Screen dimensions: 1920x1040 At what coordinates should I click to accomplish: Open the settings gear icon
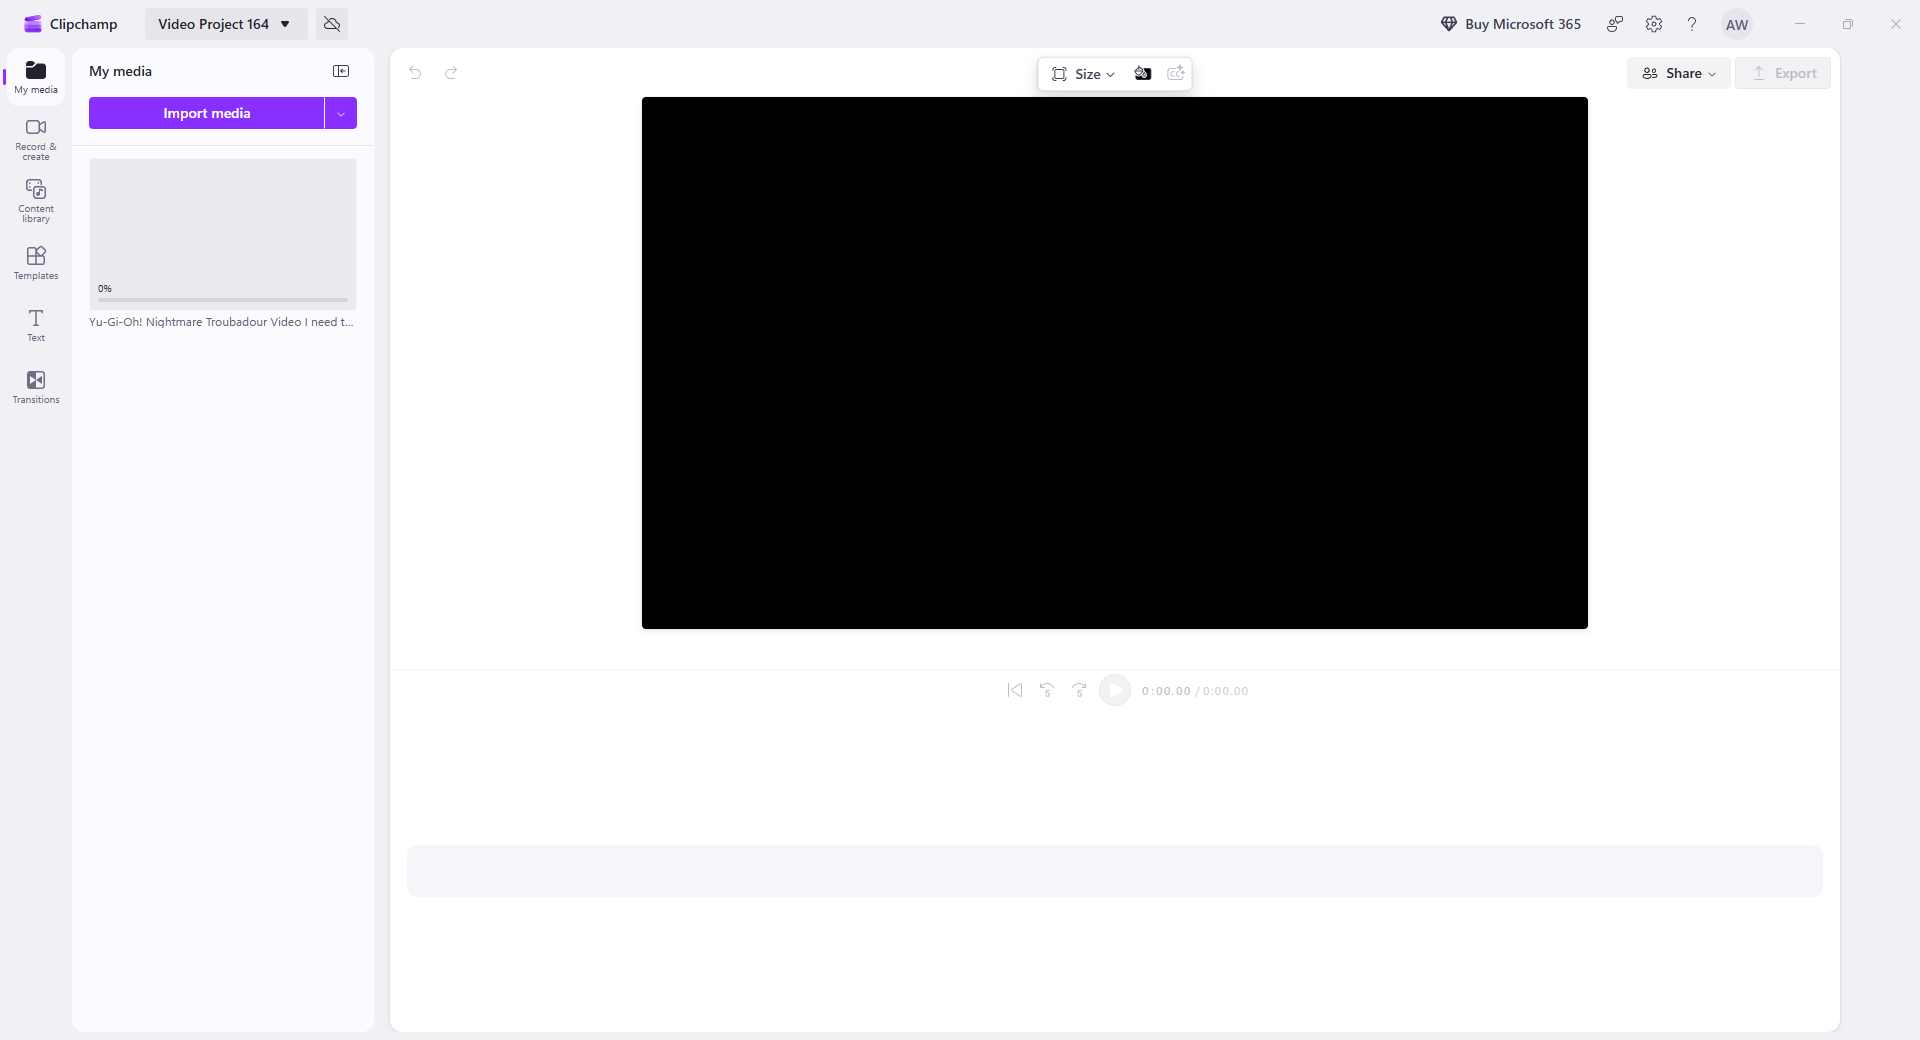[1654, 24]
